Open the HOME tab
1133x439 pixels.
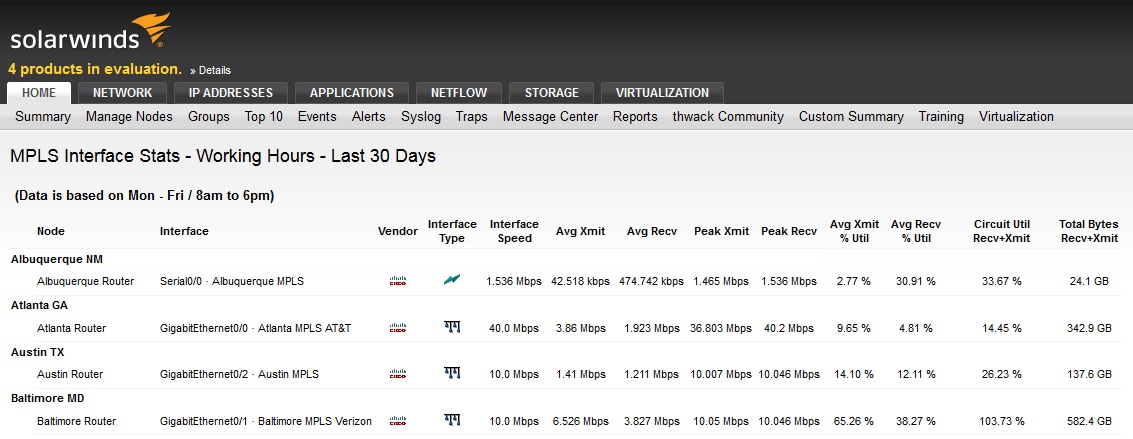coord(39,92)
